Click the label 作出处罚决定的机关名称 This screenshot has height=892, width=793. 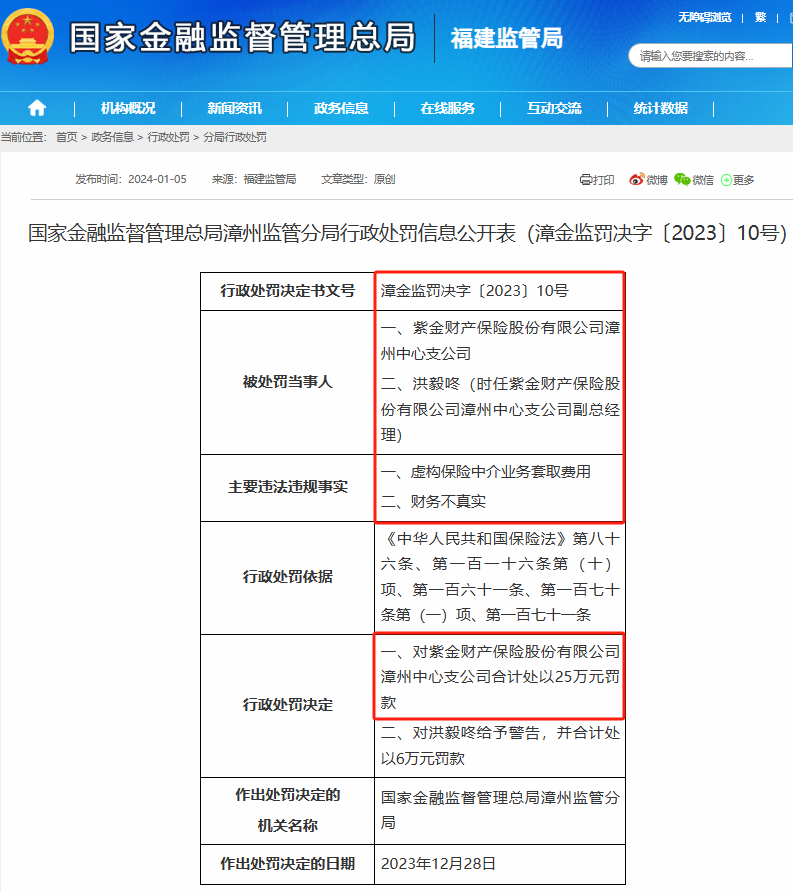click(x=287, y=811)
